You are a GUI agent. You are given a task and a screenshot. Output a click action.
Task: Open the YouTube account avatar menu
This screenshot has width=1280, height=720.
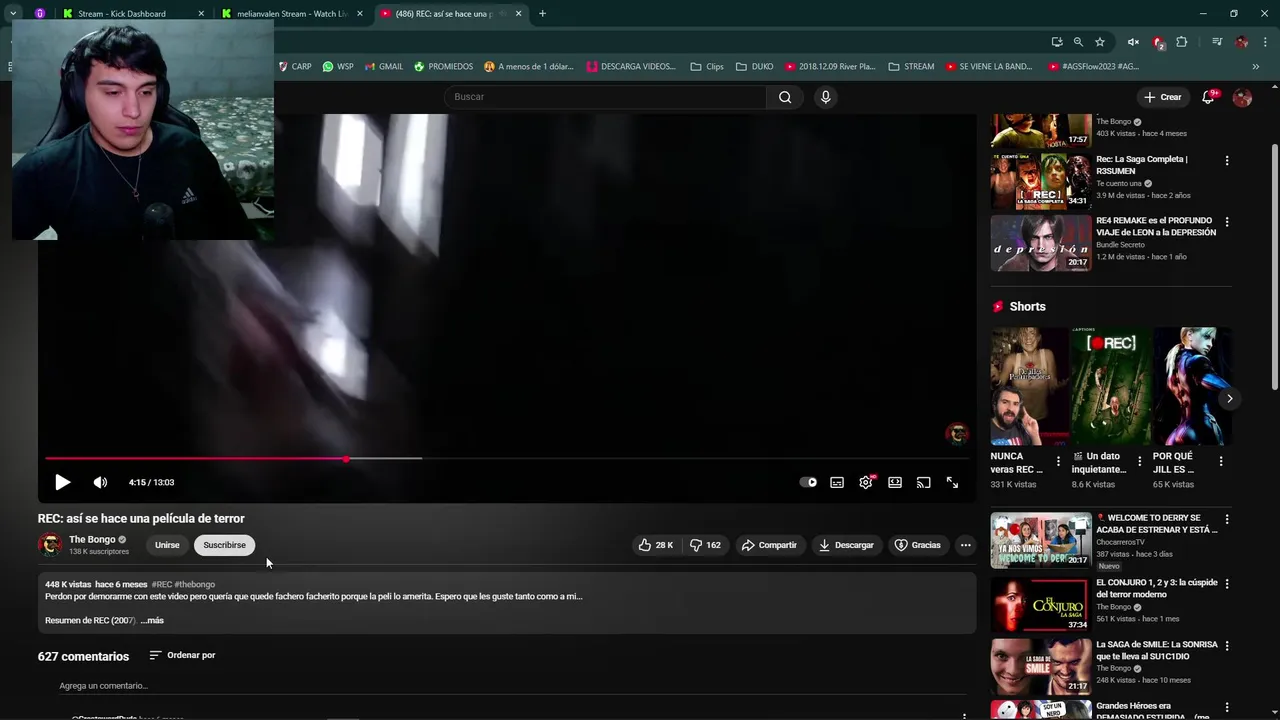pos(1242,97)
